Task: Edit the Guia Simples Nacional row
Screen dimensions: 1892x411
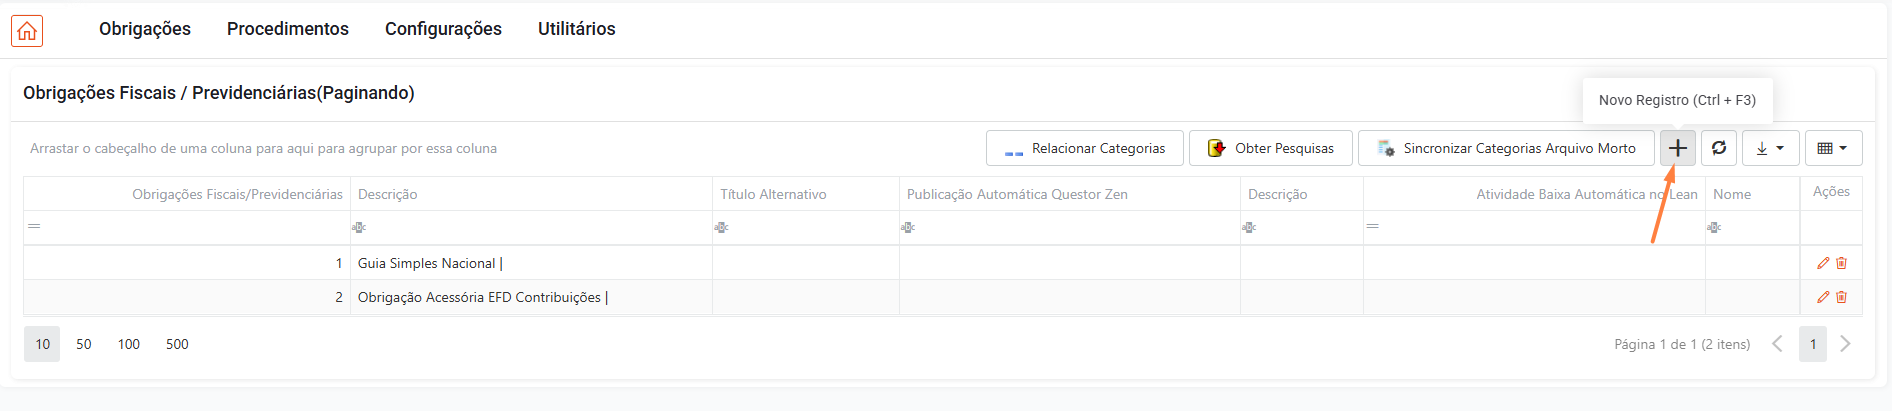Action: pyautogui.click(x=1823, y=263)
